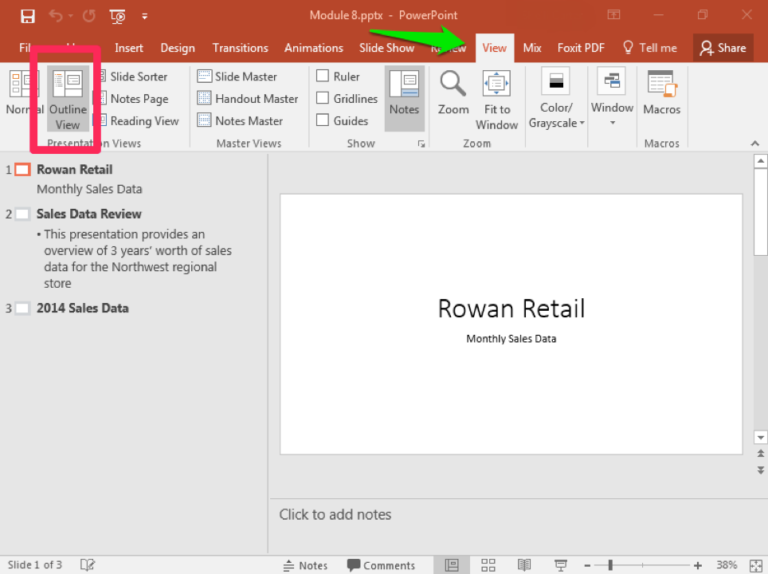The height and width of the screenshot is (574, 768).
Task: Toggle the Guides checkbox
Action: click(323, 120)
